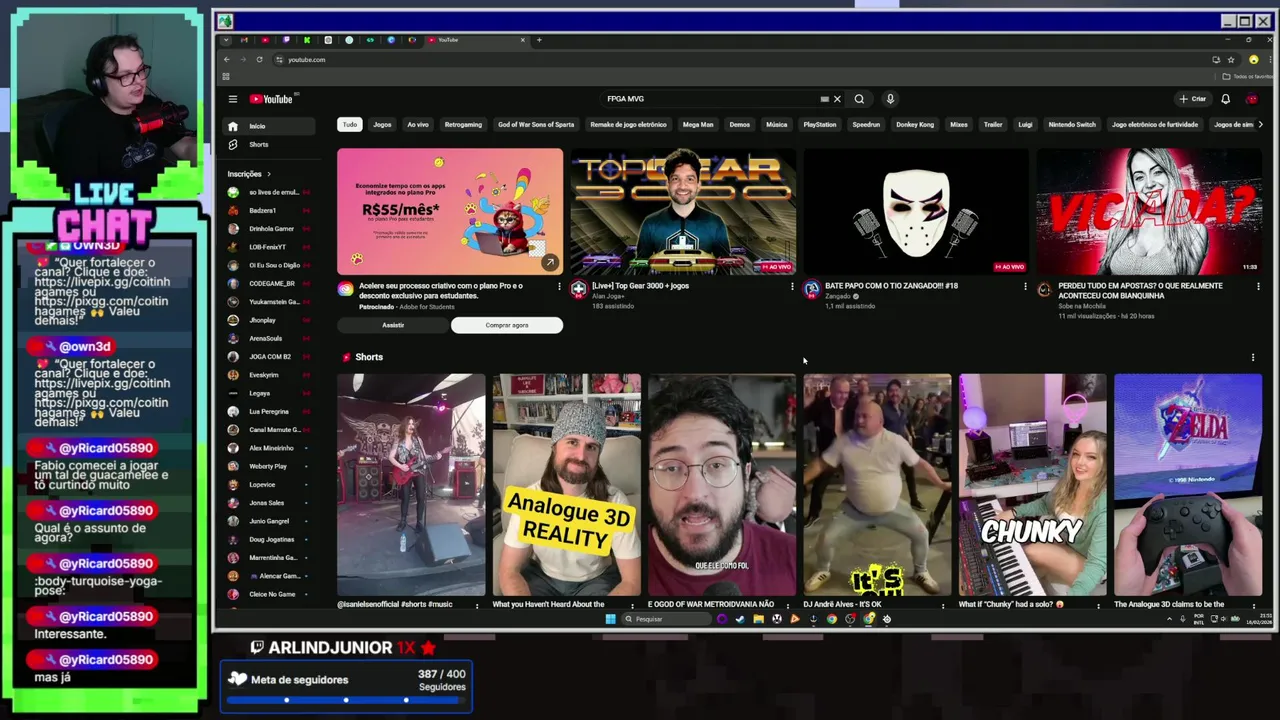Viewport: 1280px width, 720px height.
Task: Open the Analogue 3D REALITY short
Action: pos(566,485)
